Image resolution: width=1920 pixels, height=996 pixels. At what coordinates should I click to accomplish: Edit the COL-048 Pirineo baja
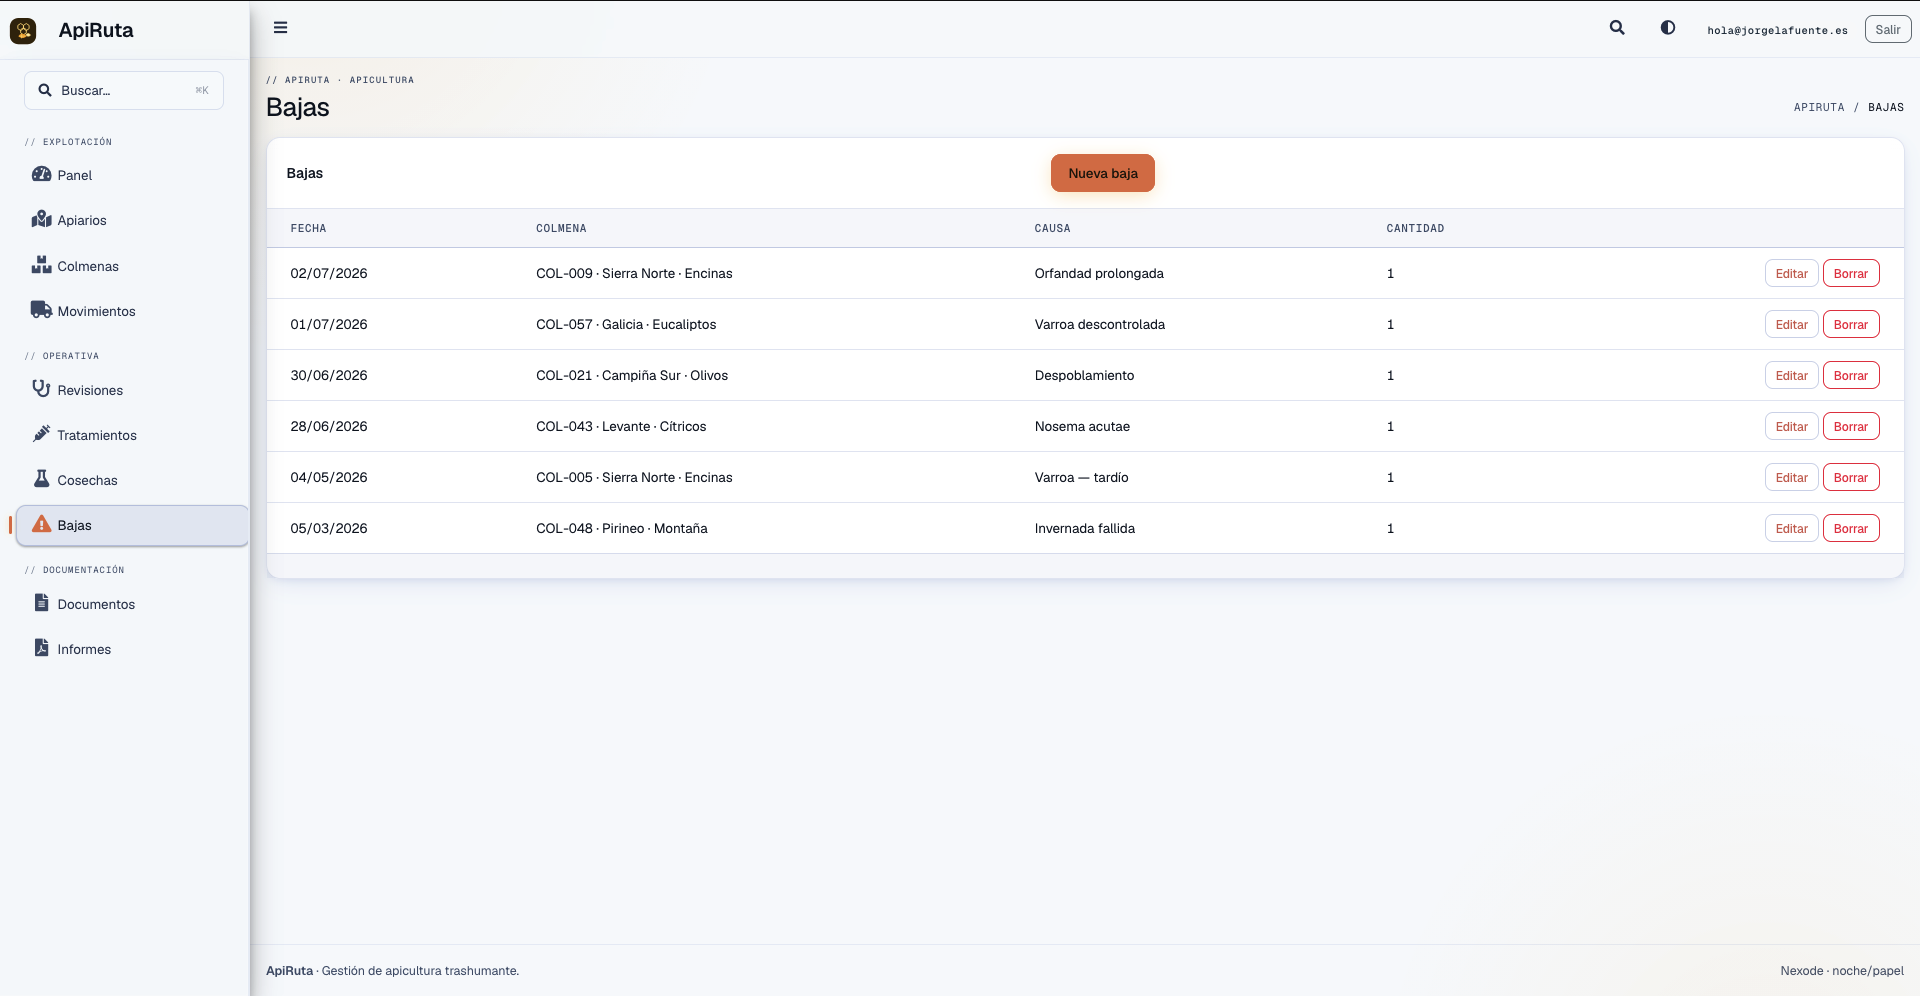1791,528
